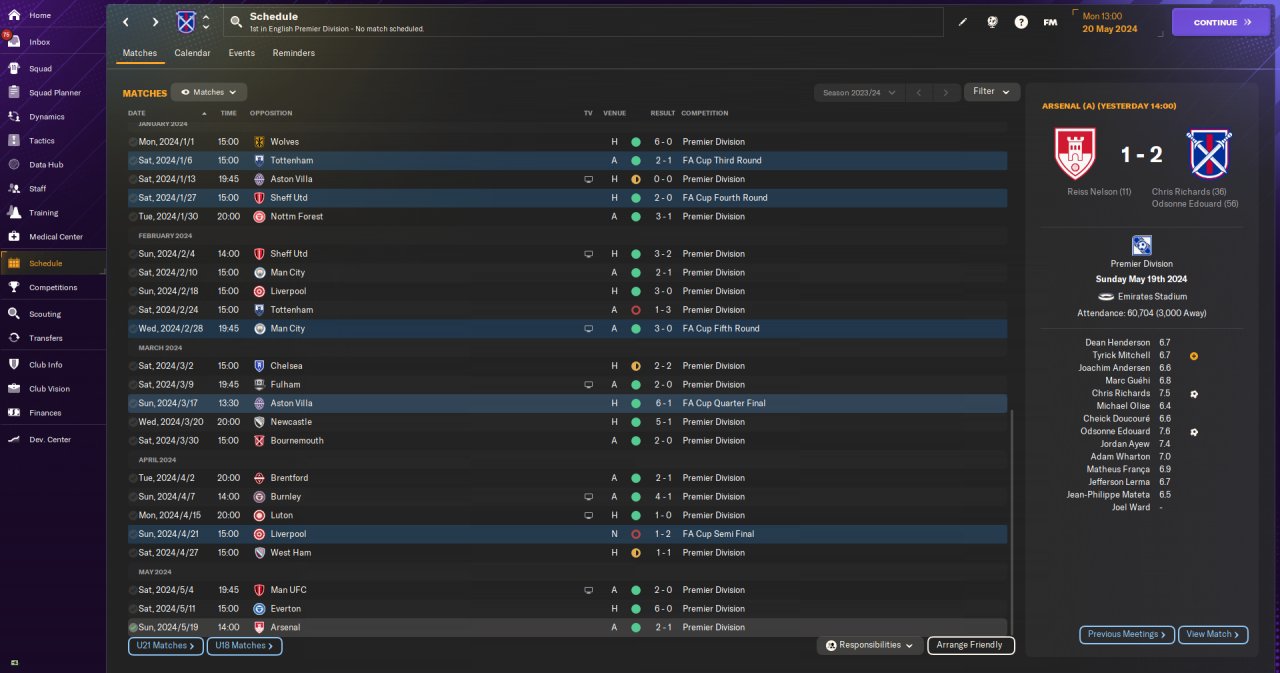Click the Continue button
The image size is (1280, 673).
[x=1221, y=22]
